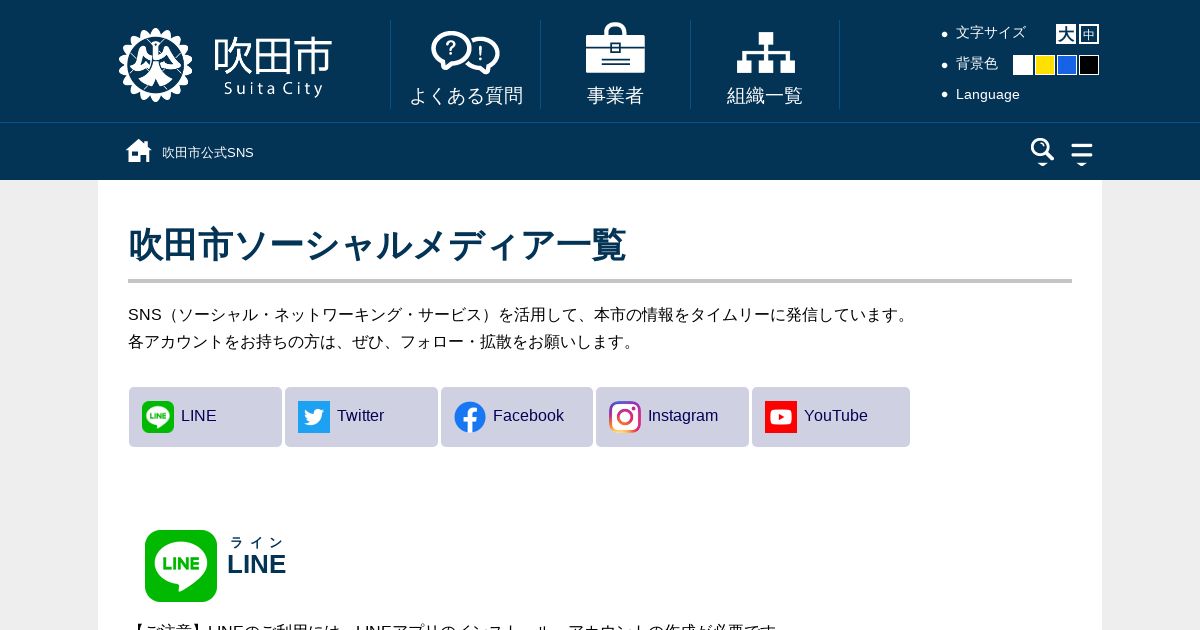The height and width of the screenshot is (630, 1200).
Task: Open the よくある質問 speech-bubble icon
Action: tap(465, 52)
